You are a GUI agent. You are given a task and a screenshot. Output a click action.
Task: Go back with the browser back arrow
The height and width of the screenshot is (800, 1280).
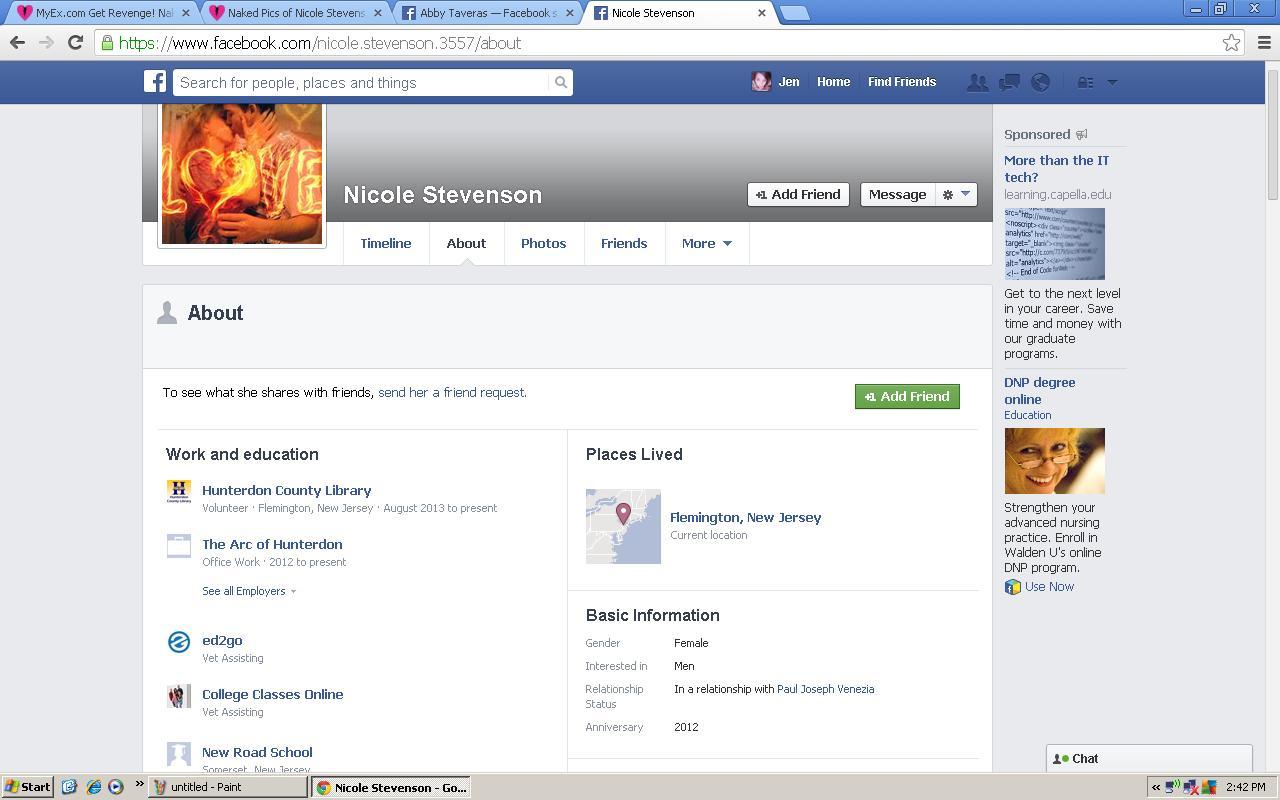click(x=17, y=42)
